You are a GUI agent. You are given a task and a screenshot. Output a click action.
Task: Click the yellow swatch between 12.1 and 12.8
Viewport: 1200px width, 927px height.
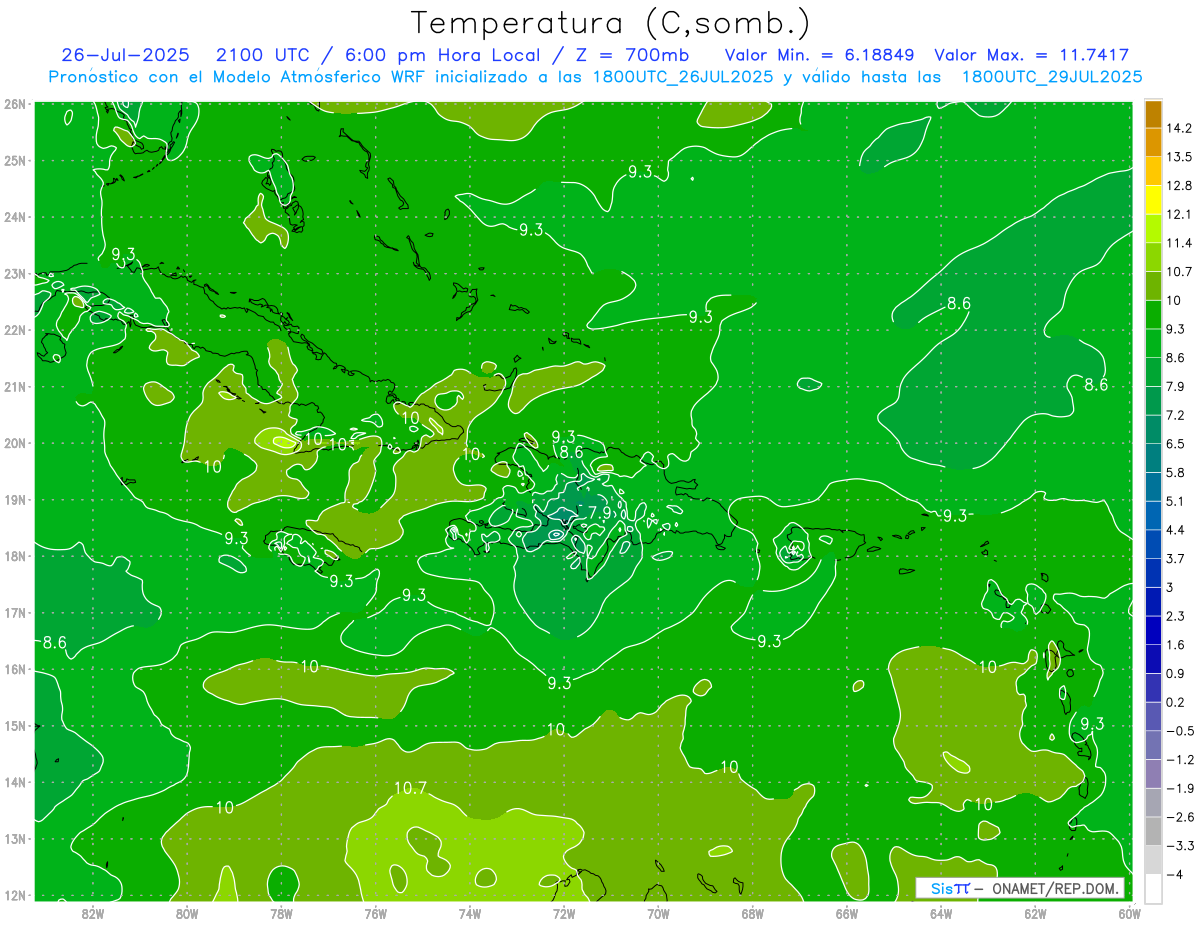click(x=1153, y=200)
